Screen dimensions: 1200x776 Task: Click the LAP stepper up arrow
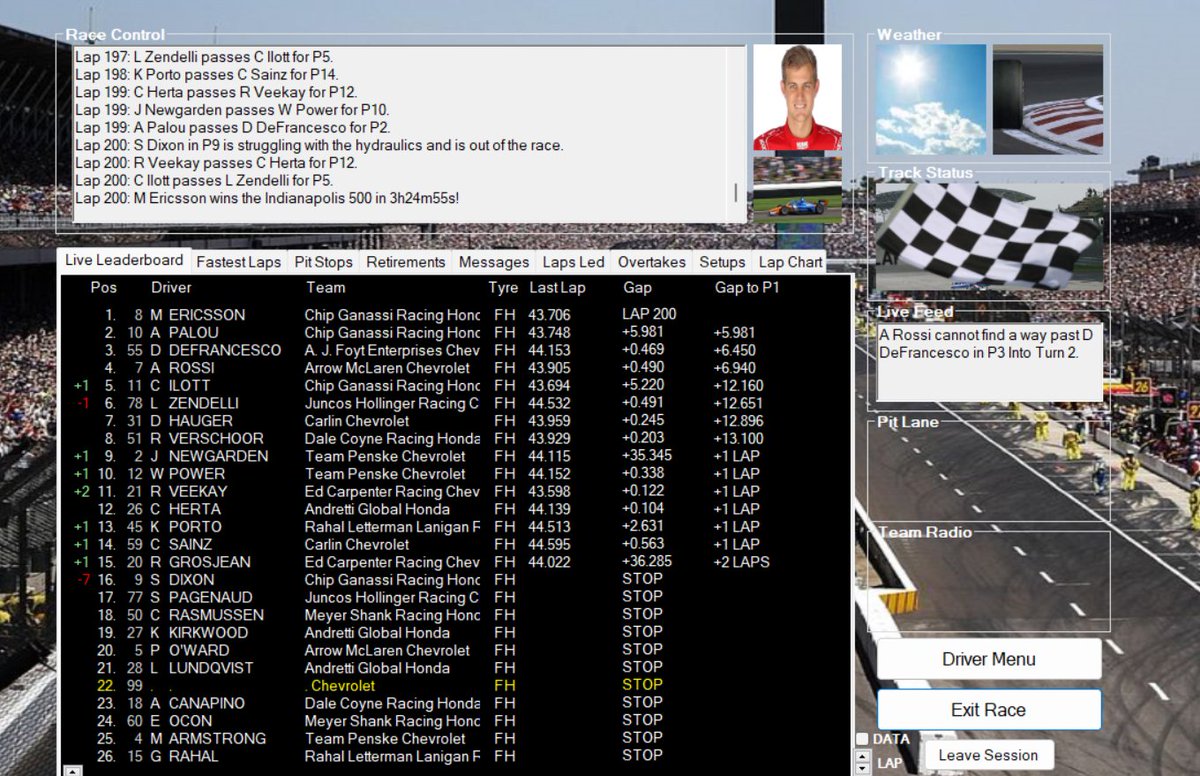tap(864, 757)
